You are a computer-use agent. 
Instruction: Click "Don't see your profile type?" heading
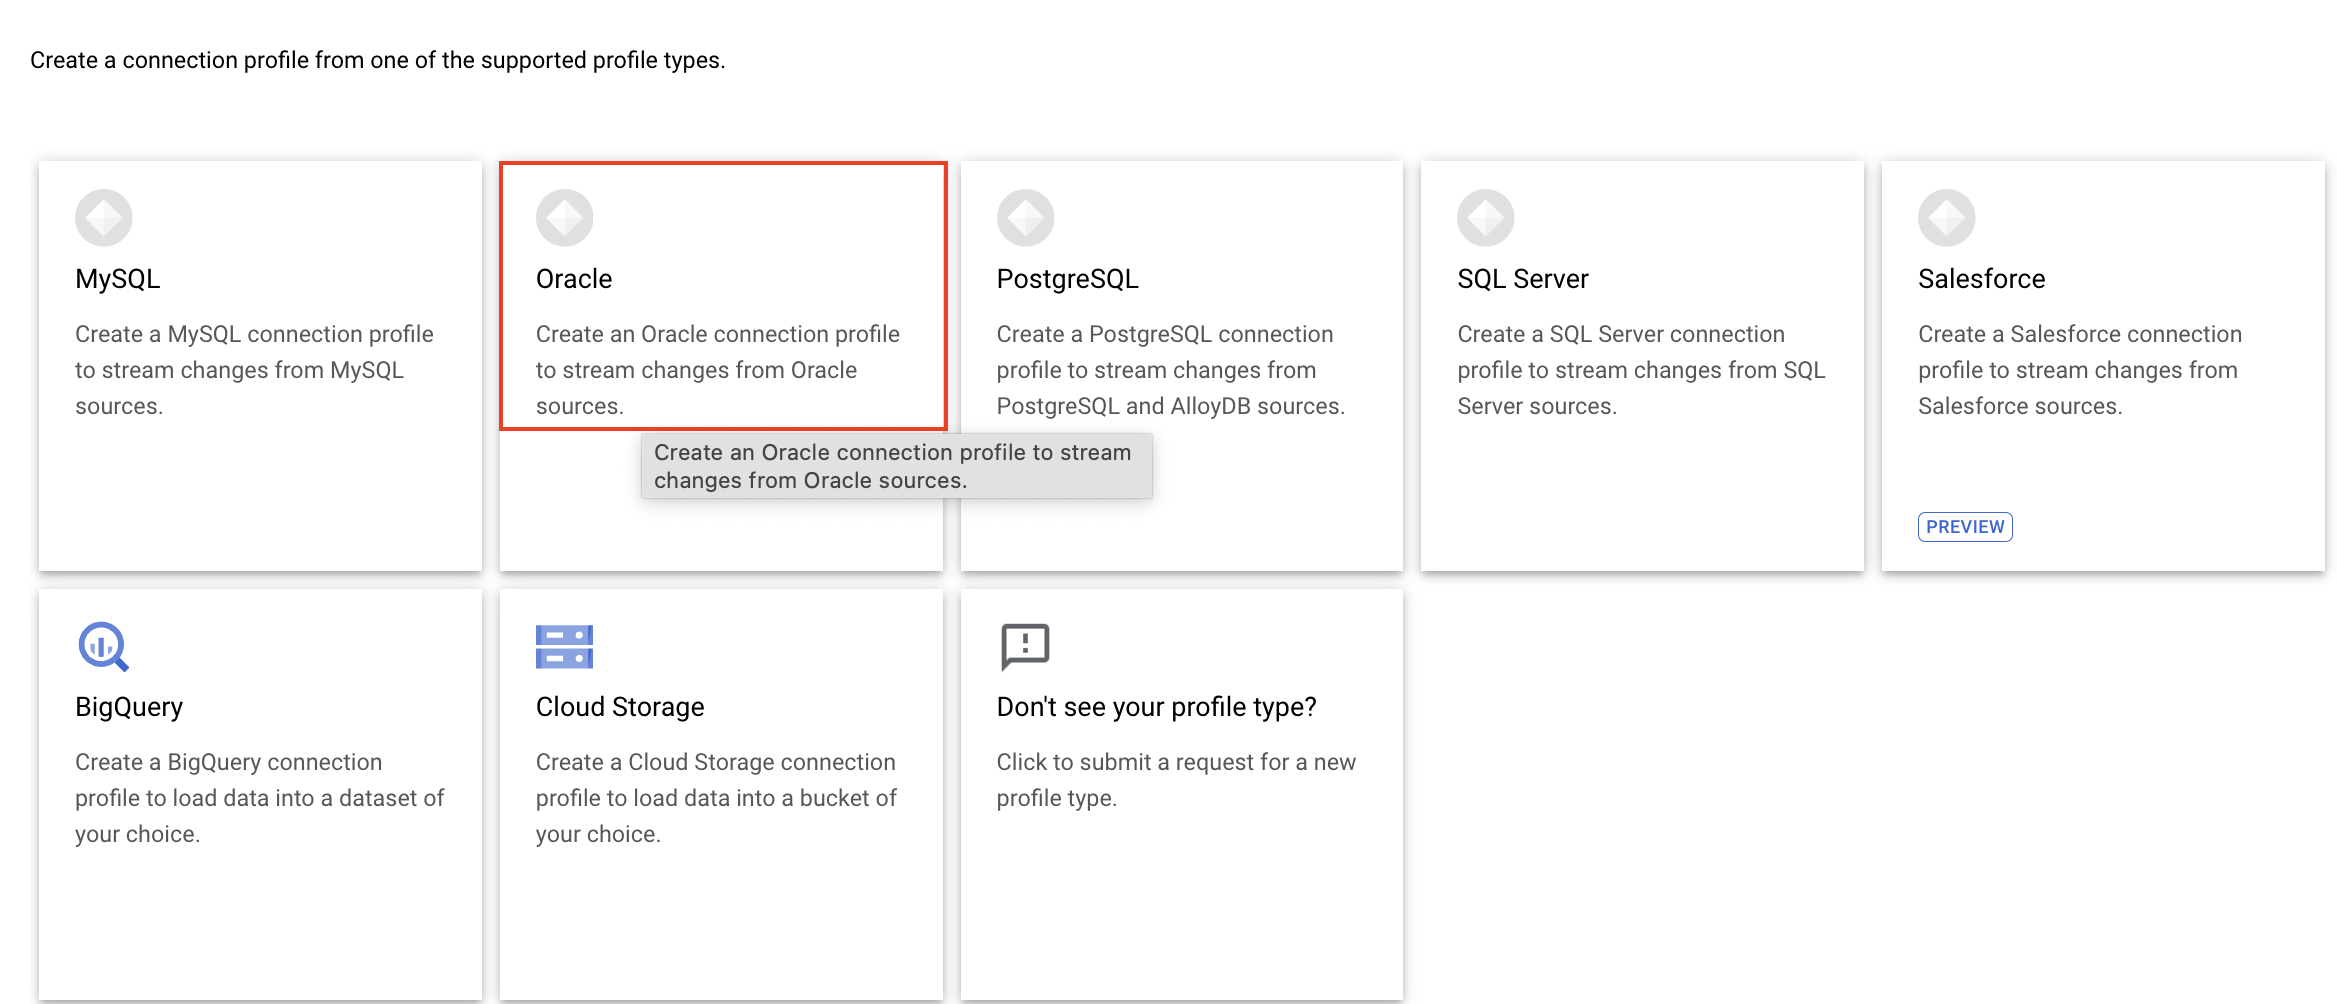point(1156,707)
